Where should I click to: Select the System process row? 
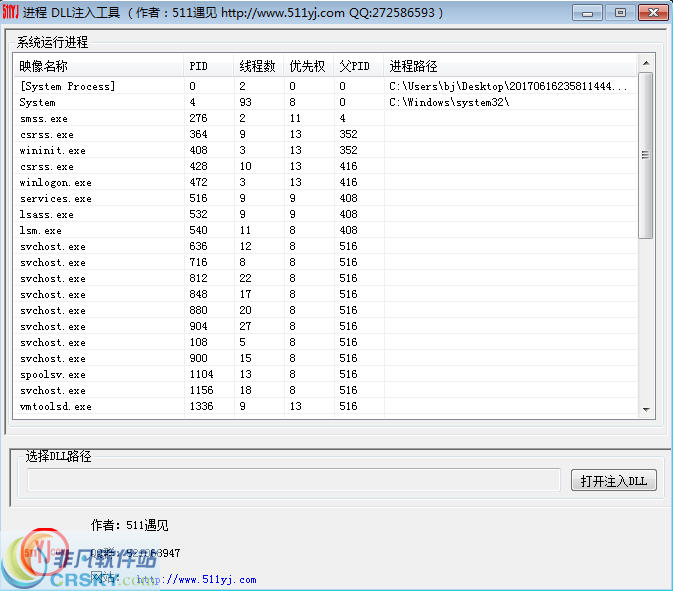click(325, 102)
